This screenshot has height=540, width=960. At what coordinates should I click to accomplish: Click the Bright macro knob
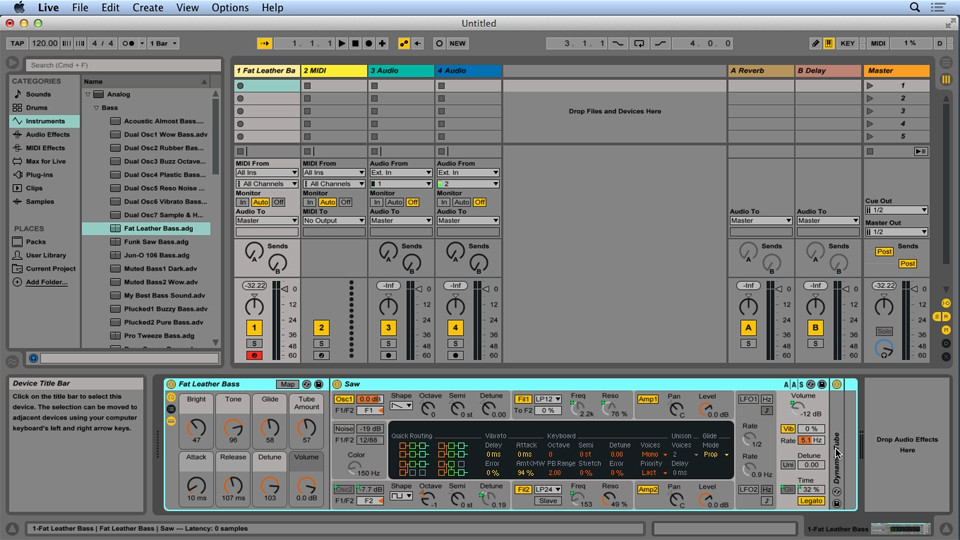click(x=196, y=427)
